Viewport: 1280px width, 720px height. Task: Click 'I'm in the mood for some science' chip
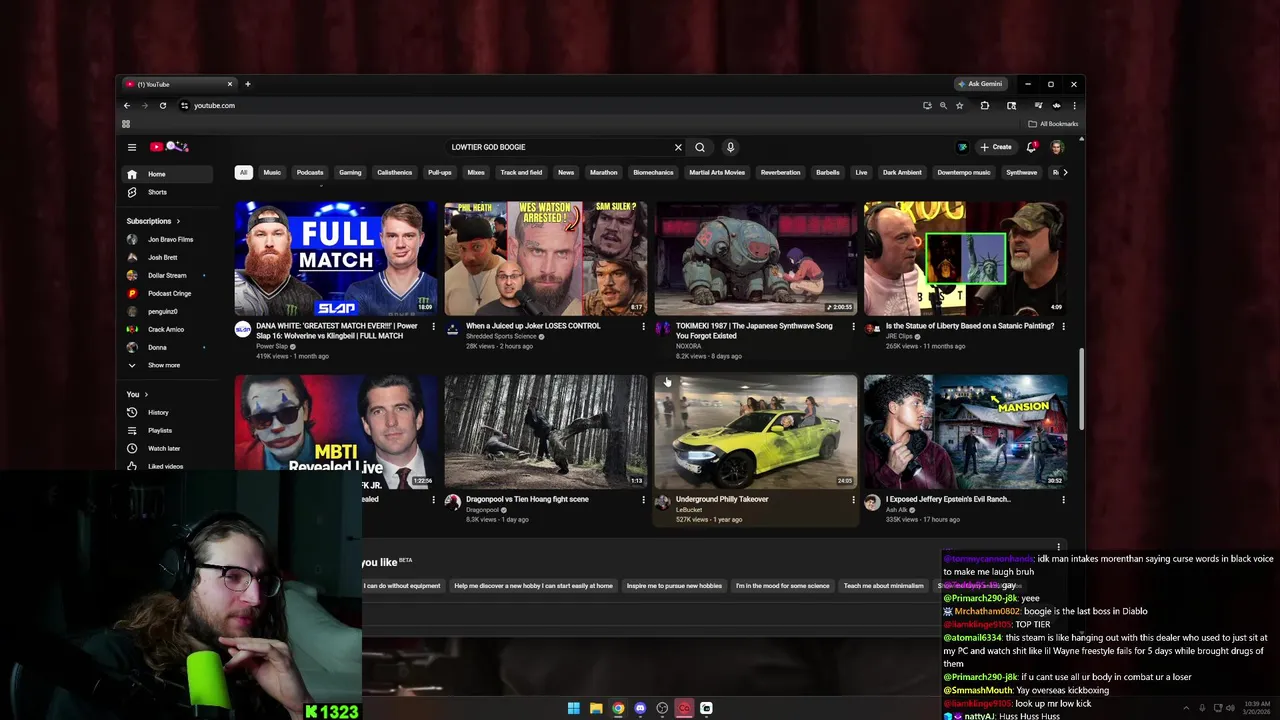[x=782, y=586]
